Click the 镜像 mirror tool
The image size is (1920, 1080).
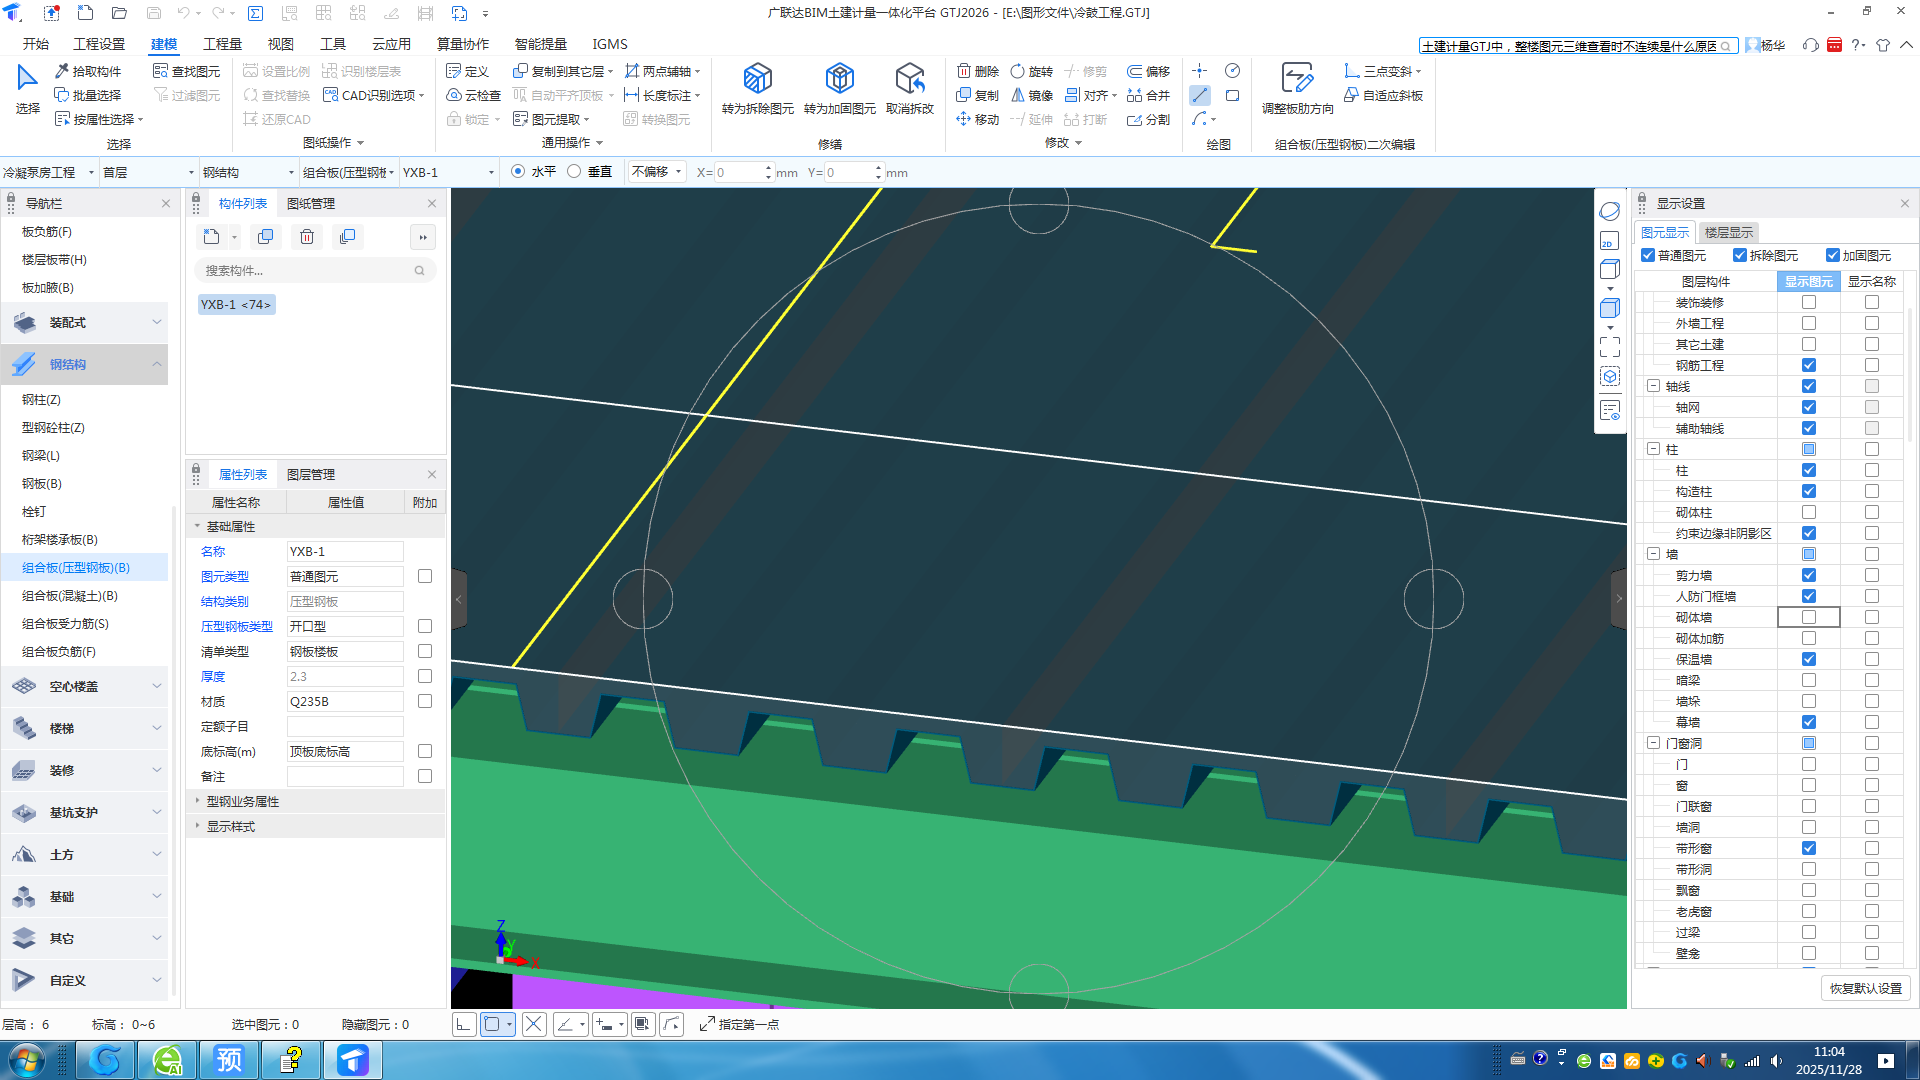pyautogui.click(x=1032, y=95)
